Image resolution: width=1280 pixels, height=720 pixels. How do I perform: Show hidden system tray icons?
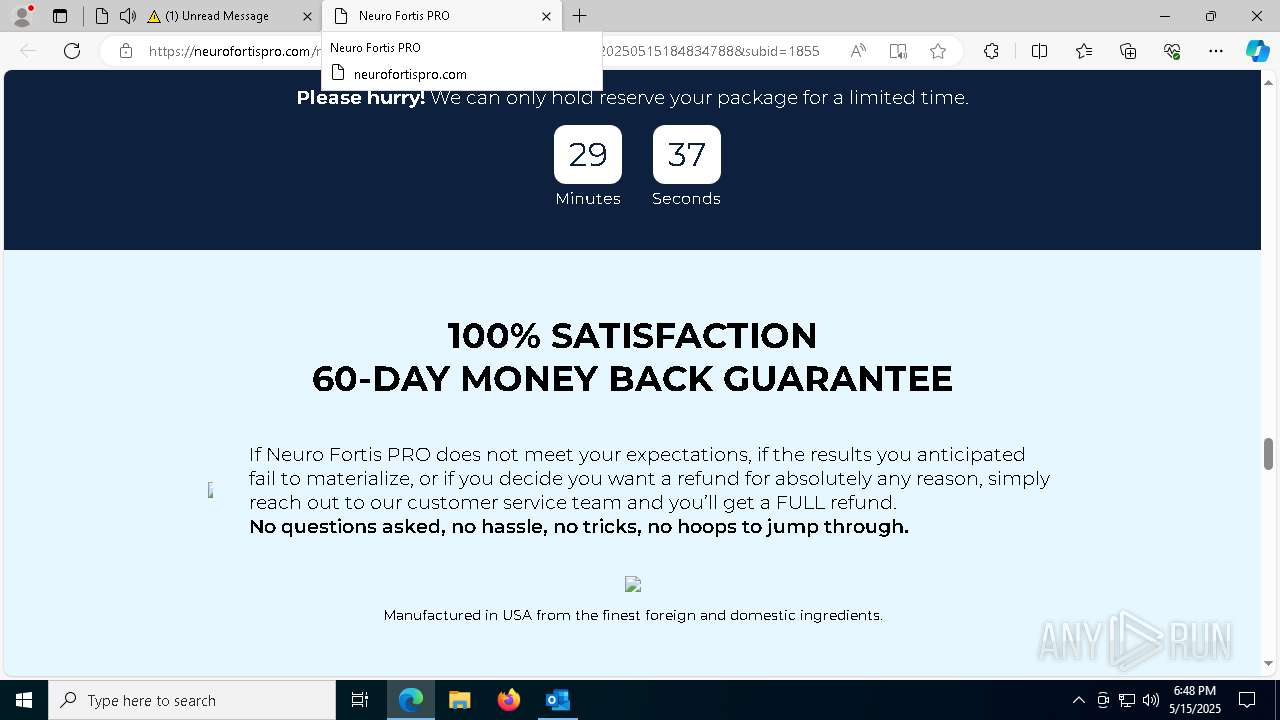pos(1078,700)
